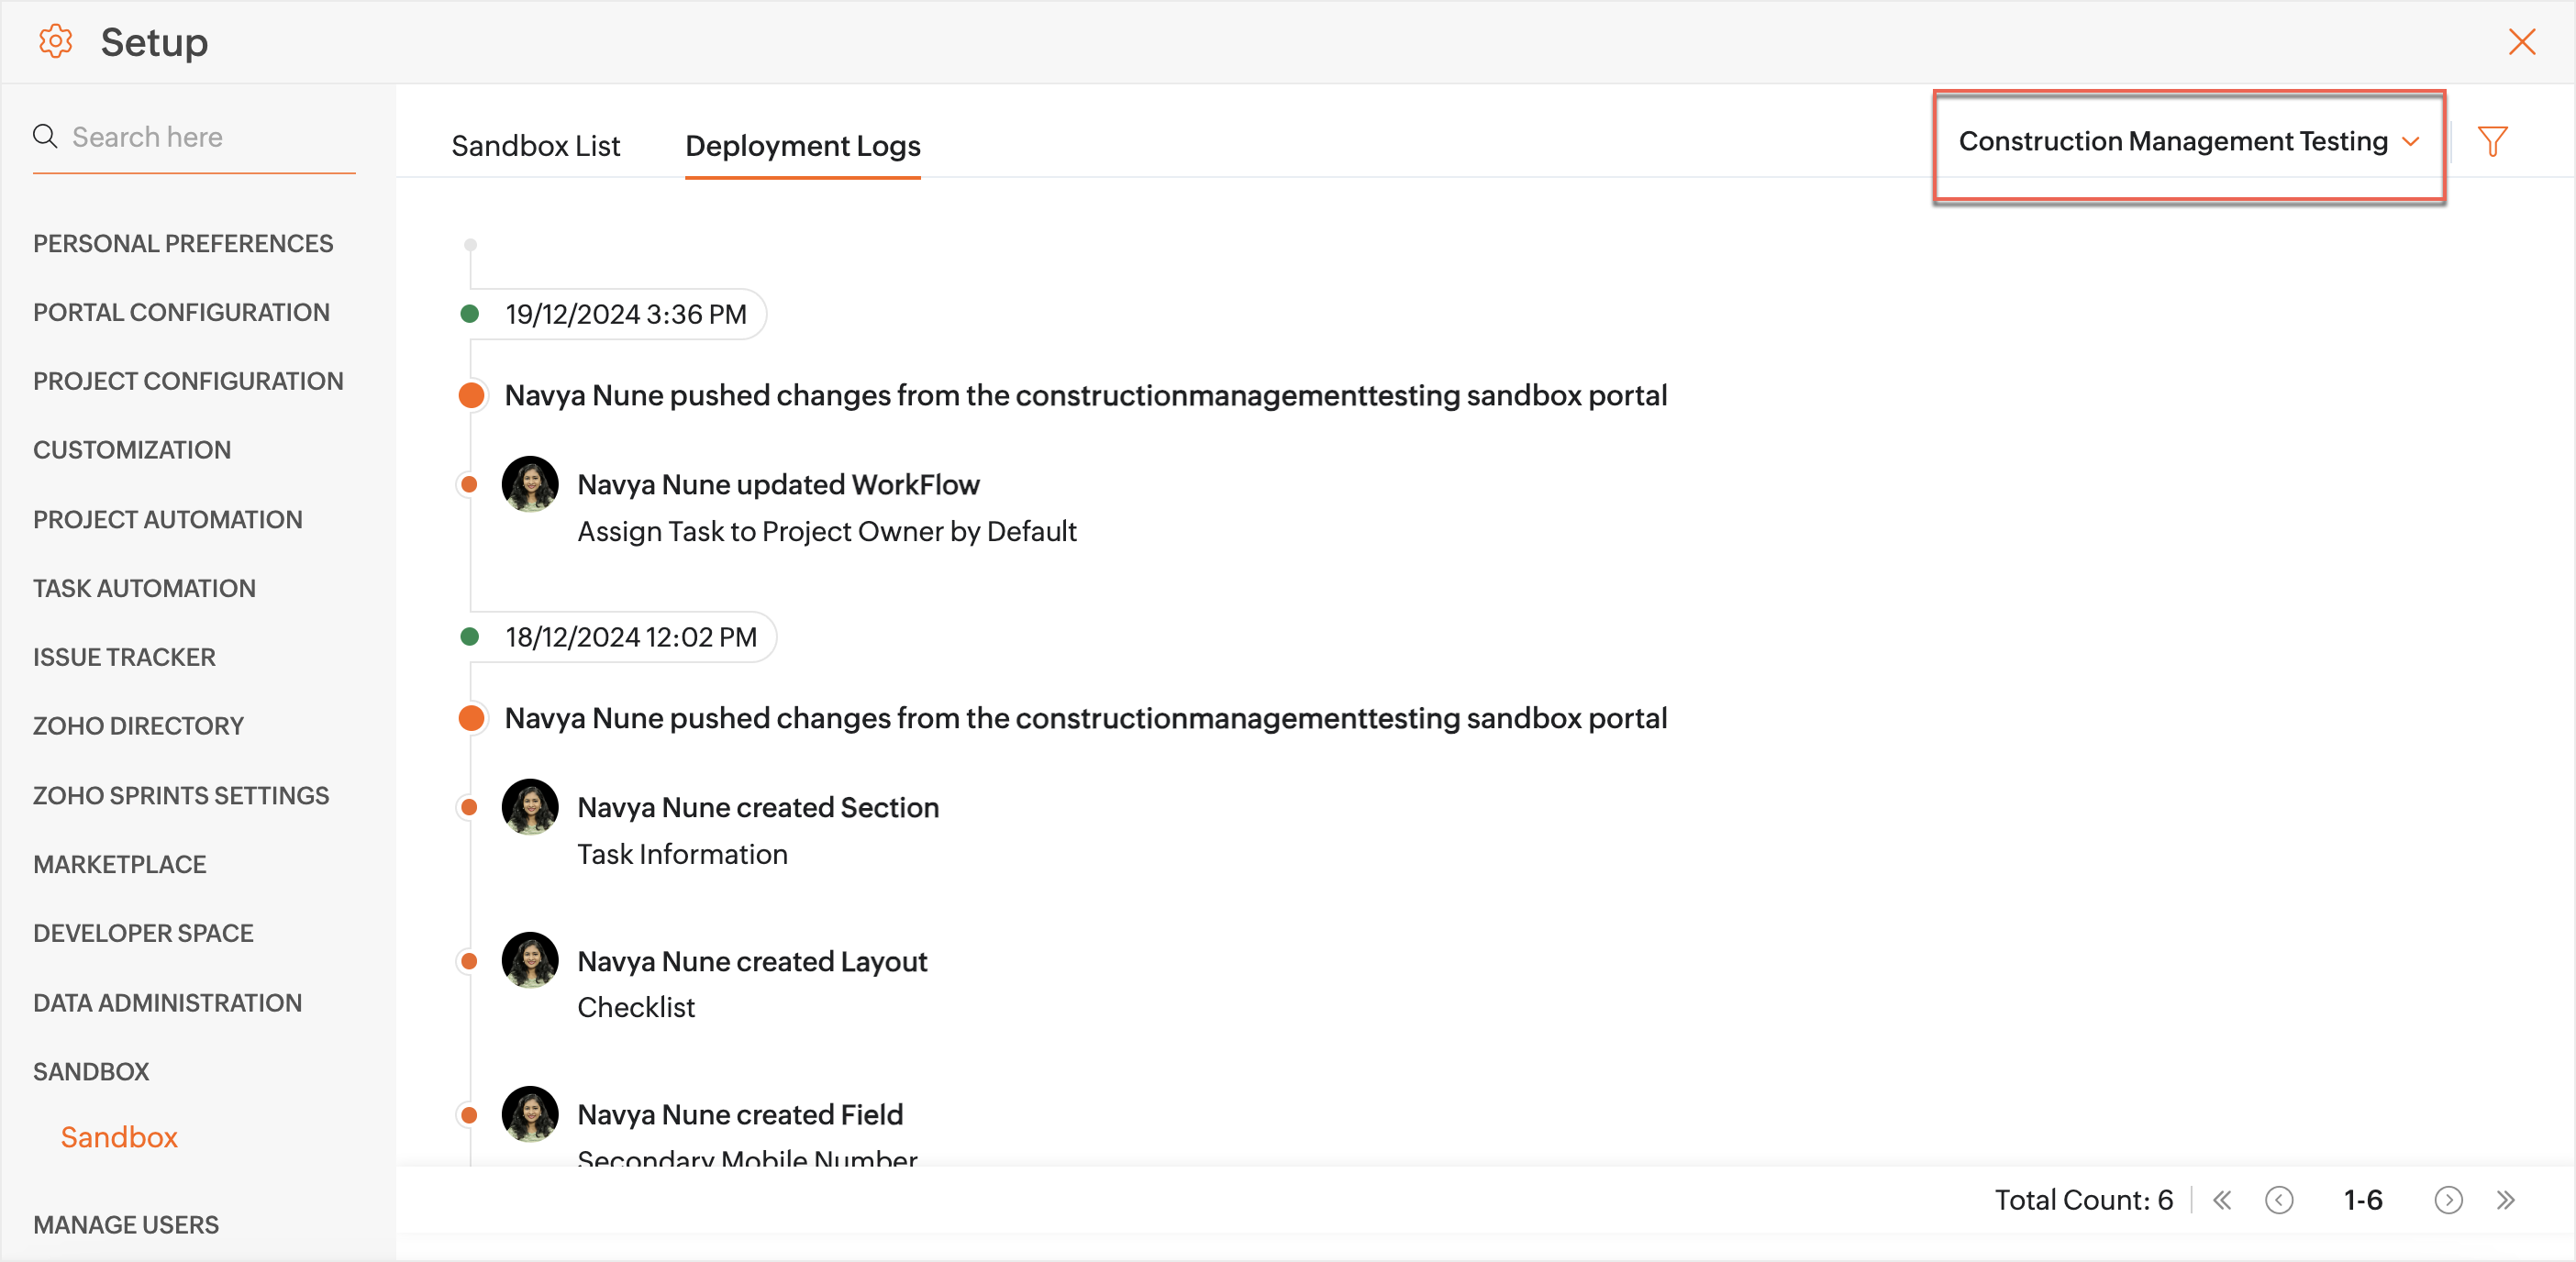Click the Setup gear icon
Viewport: 2576px width, 1262px height.
[x=56, y=42]
